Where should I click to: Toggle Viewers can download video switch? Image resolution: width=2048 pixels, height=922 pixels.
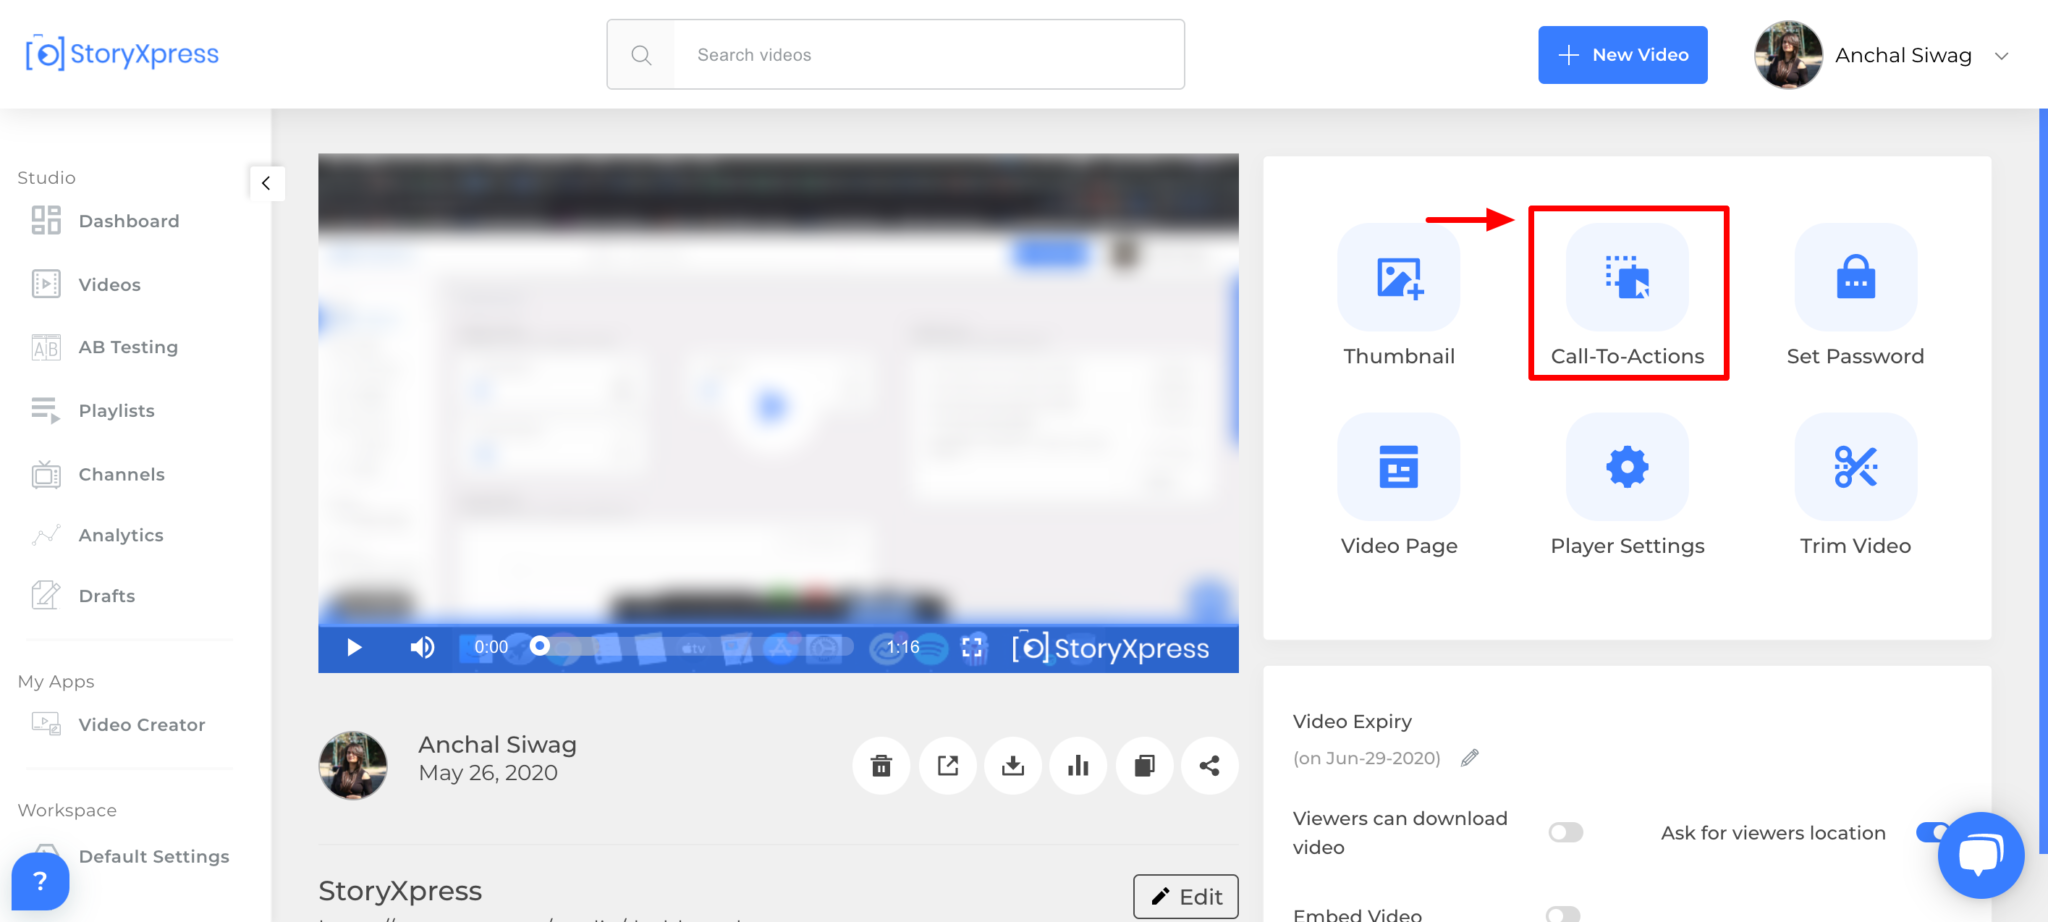1566,832
